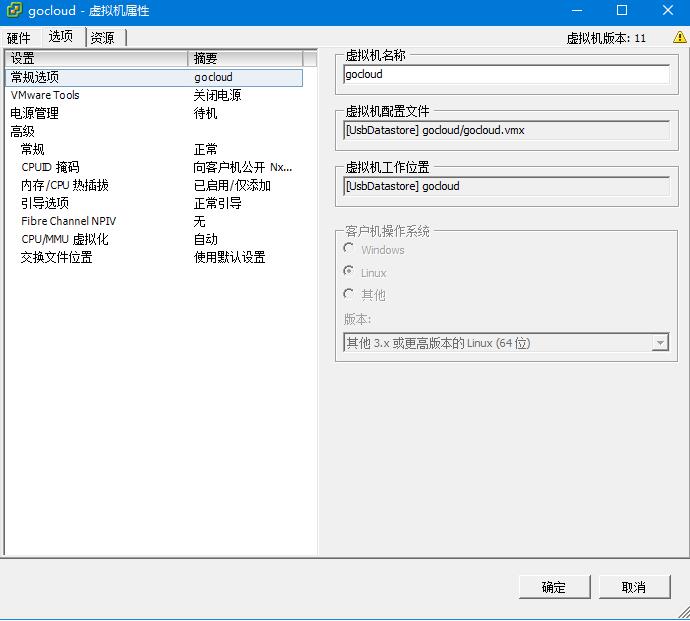
Task: Click the 虚拟机配置文件 path field
Action: (506, 130)
